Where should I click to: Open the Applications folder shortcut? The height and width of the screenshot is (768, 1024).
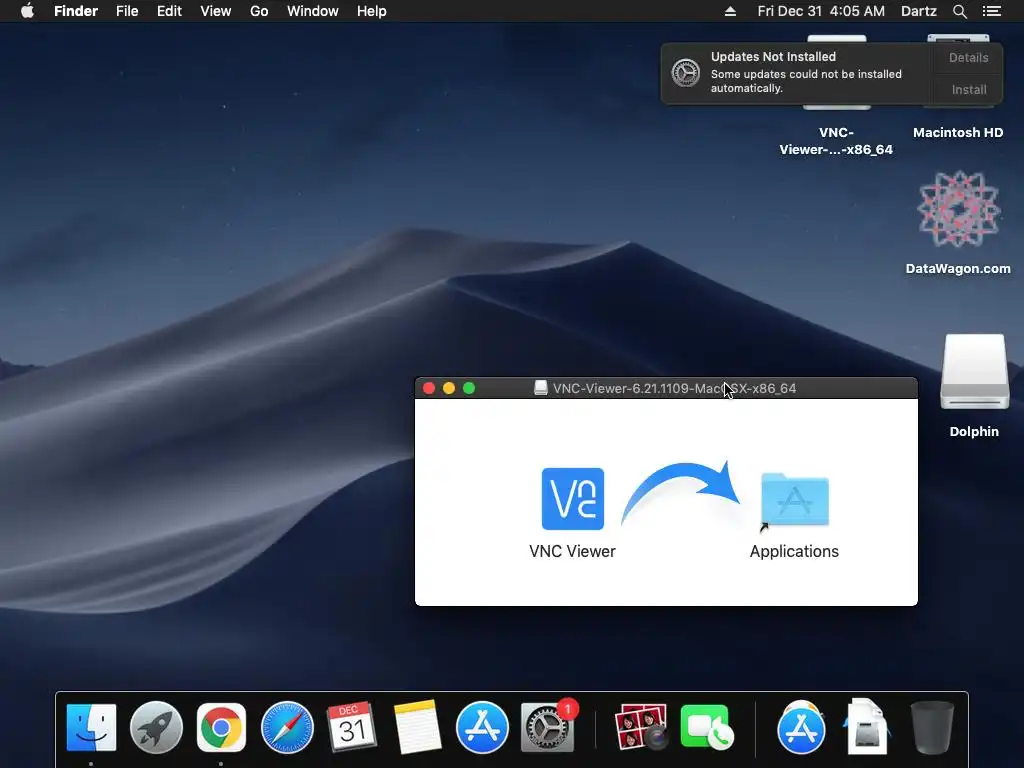click(795, 500)
